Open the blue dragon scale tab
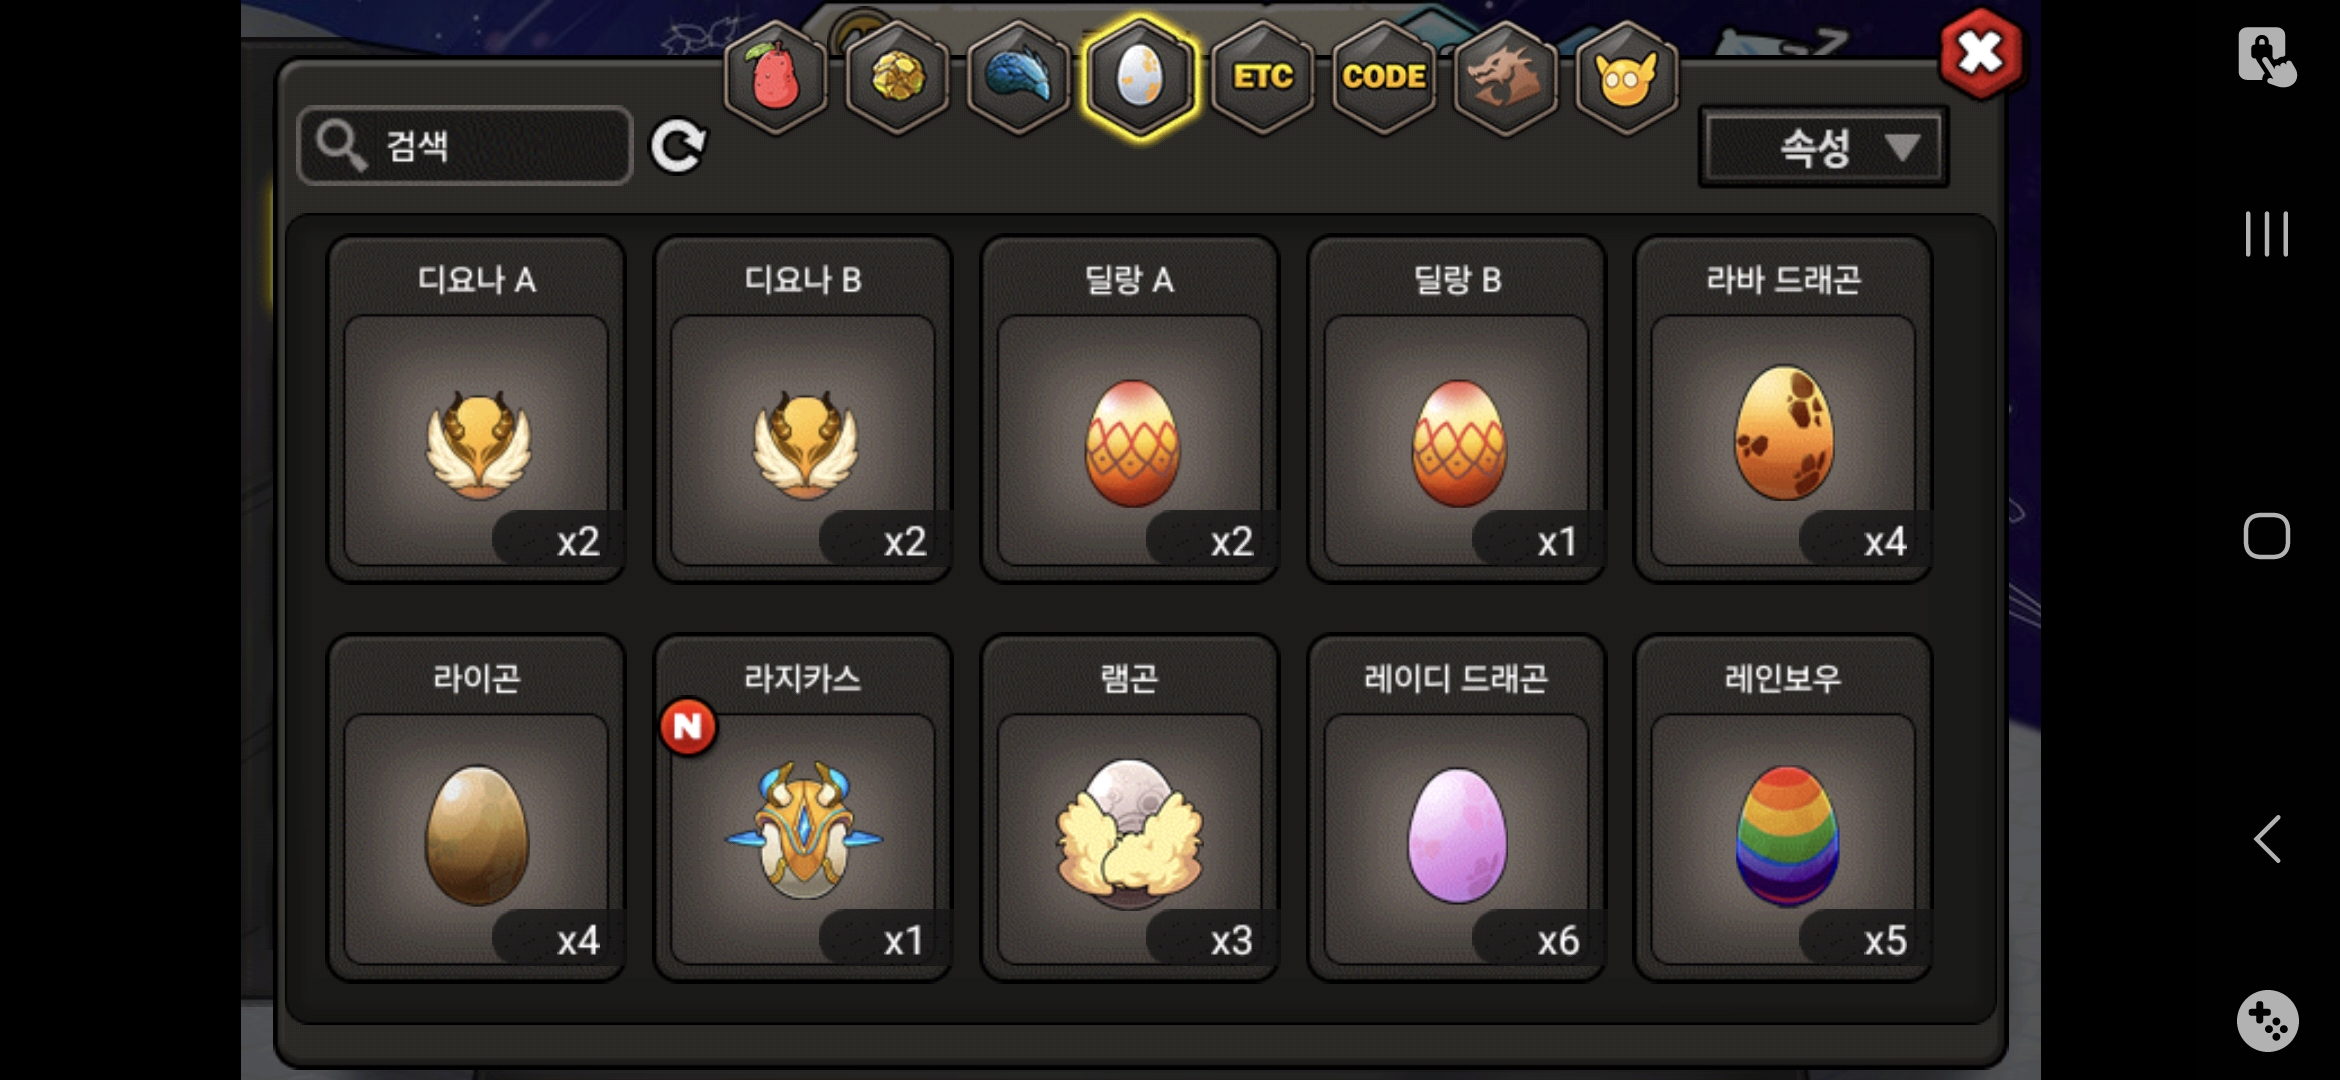Screen dimensions: 2340x1080 [x=1018, y=78]
